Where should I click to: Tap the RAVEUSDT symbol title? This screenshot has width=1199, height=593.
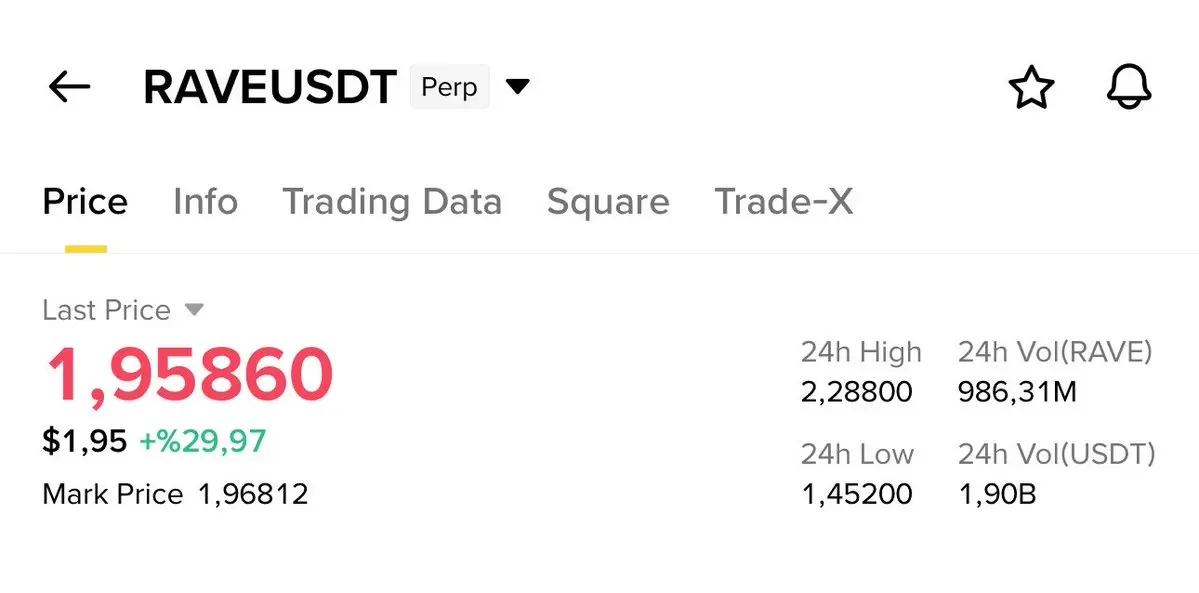270,88
